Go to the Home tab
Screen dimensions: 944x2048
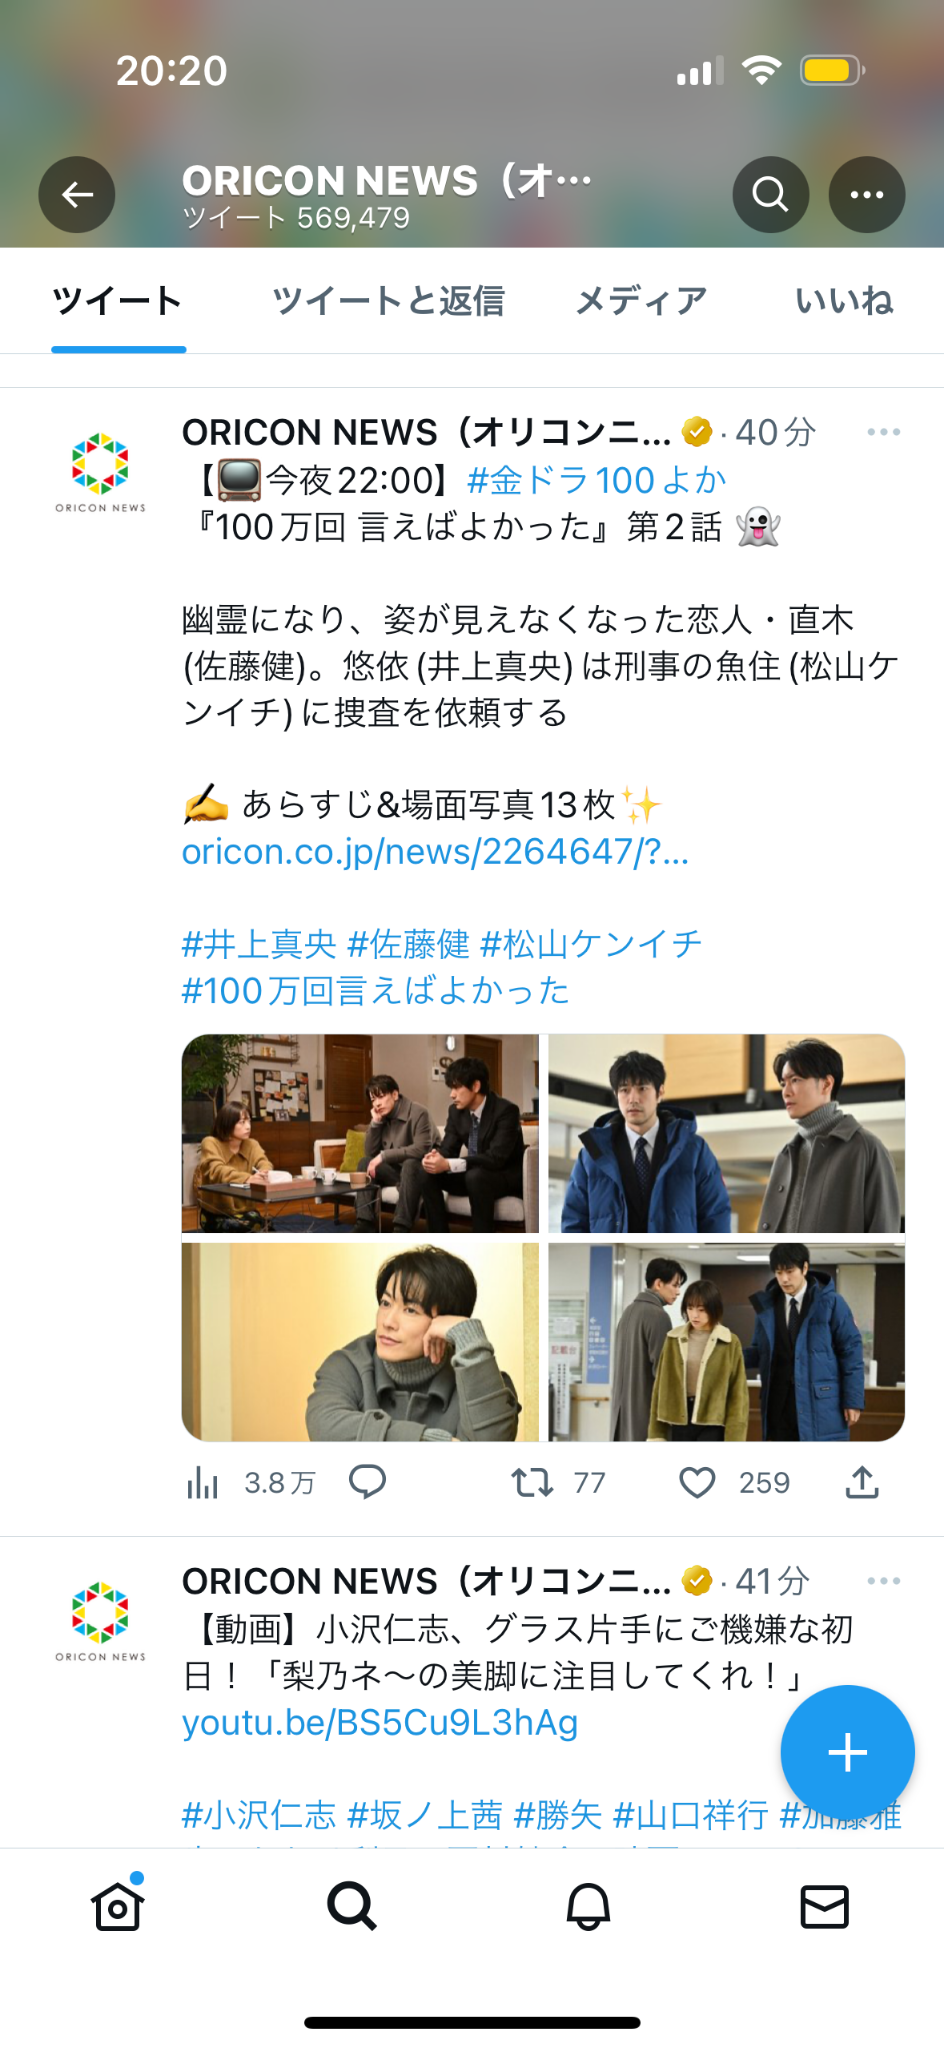tap(118, 1907)
